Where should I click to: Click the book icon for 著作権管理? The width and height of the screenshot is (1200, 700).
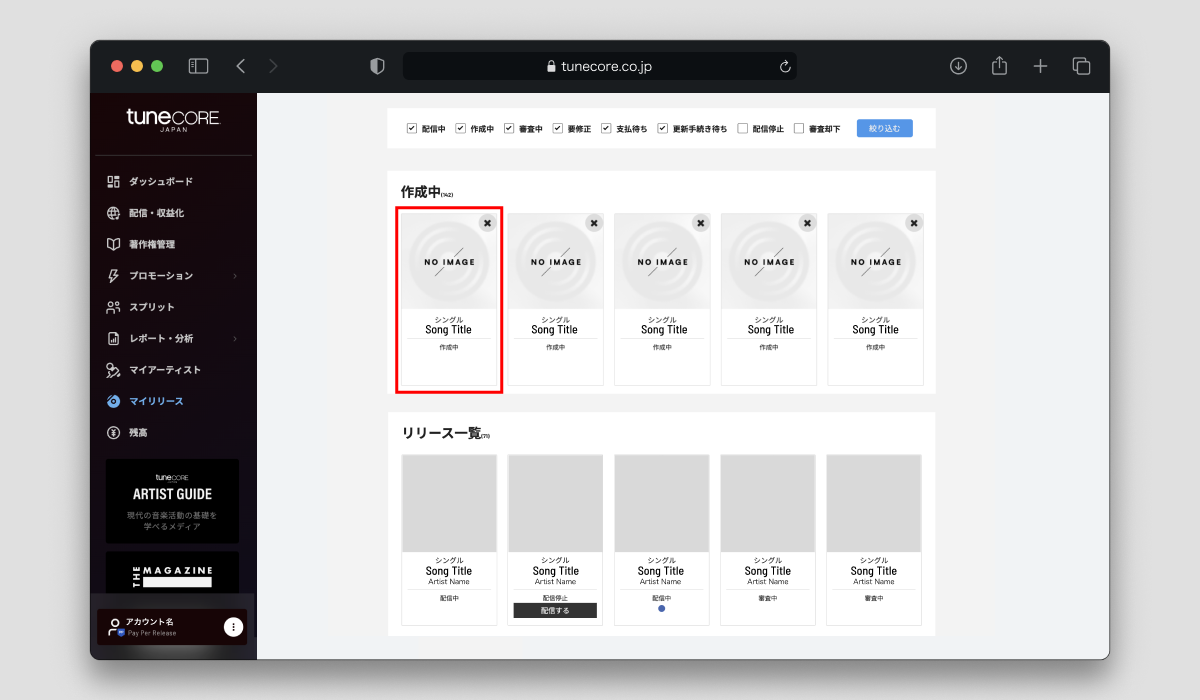(114, 244)
